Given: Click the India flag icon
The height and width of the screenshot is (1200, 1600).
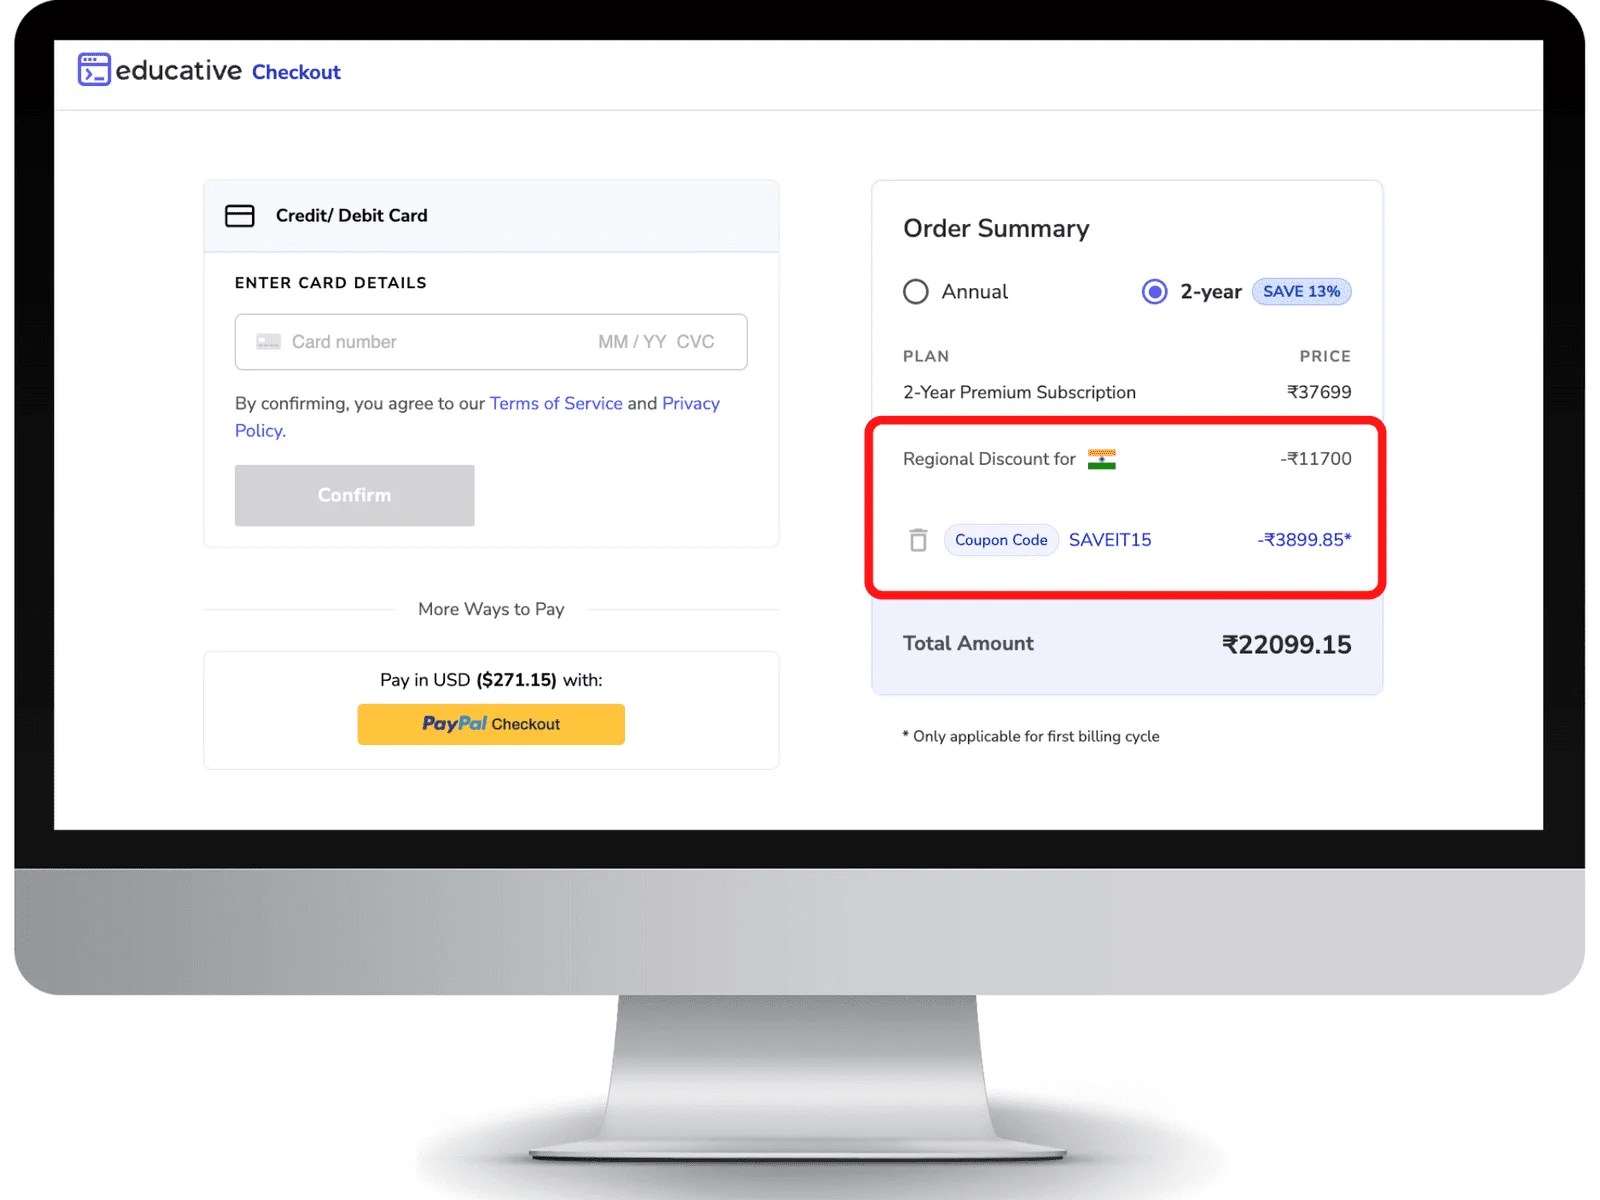Looking at the screenshot, I should (x=1102, y=459).
